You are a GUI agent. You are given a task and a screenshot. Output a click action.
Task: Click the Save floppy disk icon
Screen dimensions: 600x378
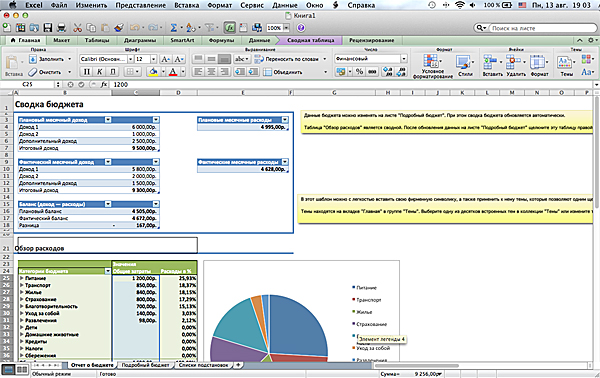[x=48, y=28]
